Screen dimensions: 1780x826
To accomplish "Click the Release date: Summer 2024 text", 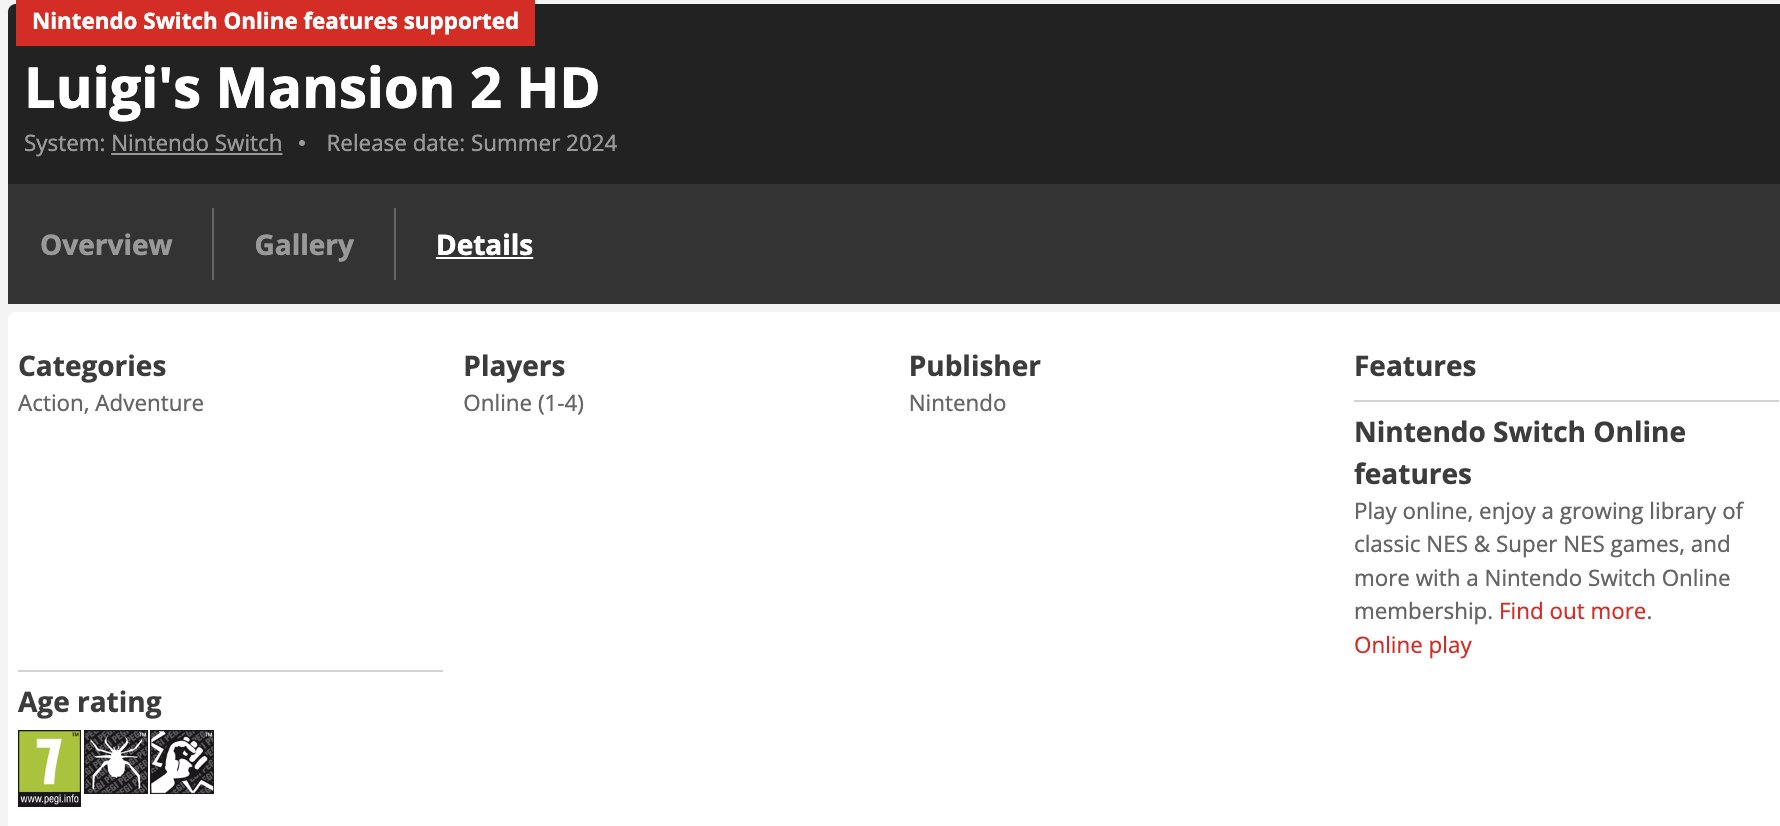I will point(471,143).
